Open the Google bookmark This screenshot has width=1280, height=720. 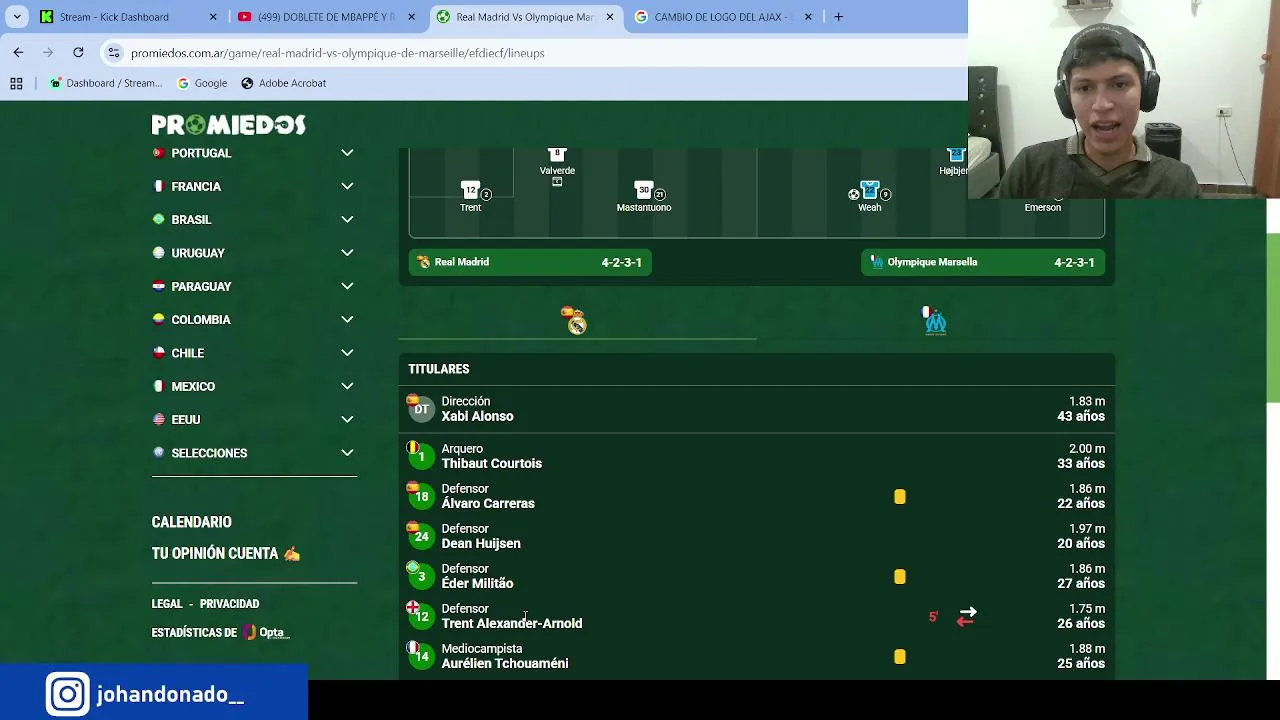click(x=201, y=83)
